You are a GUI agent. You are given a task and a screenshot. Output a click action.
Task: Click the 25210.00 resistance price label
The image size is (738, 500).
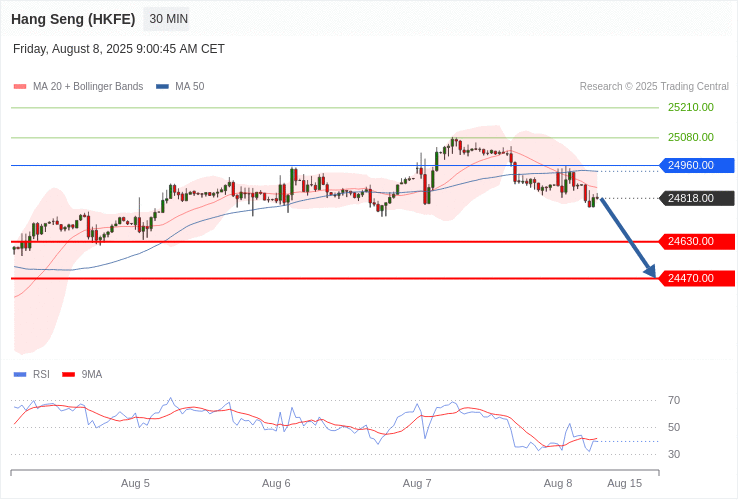[x=691, y=107]
